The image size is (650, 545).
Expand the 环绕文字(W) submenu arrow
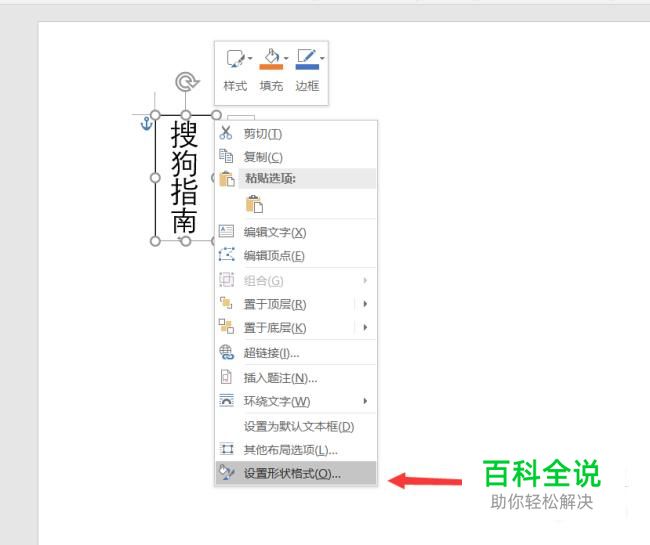(365, 401)
